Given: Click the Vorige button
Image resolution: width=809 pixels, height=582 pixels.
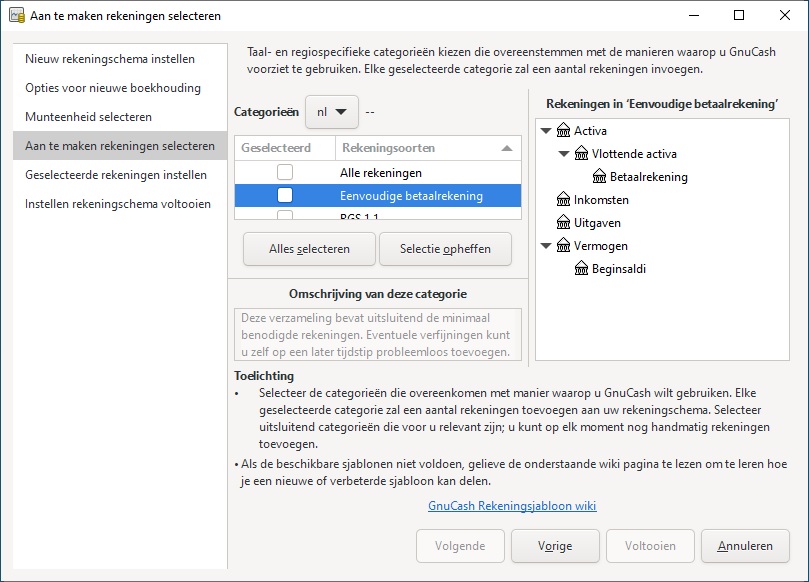Looking at the screenshot, I should click(x=555, y=546).
